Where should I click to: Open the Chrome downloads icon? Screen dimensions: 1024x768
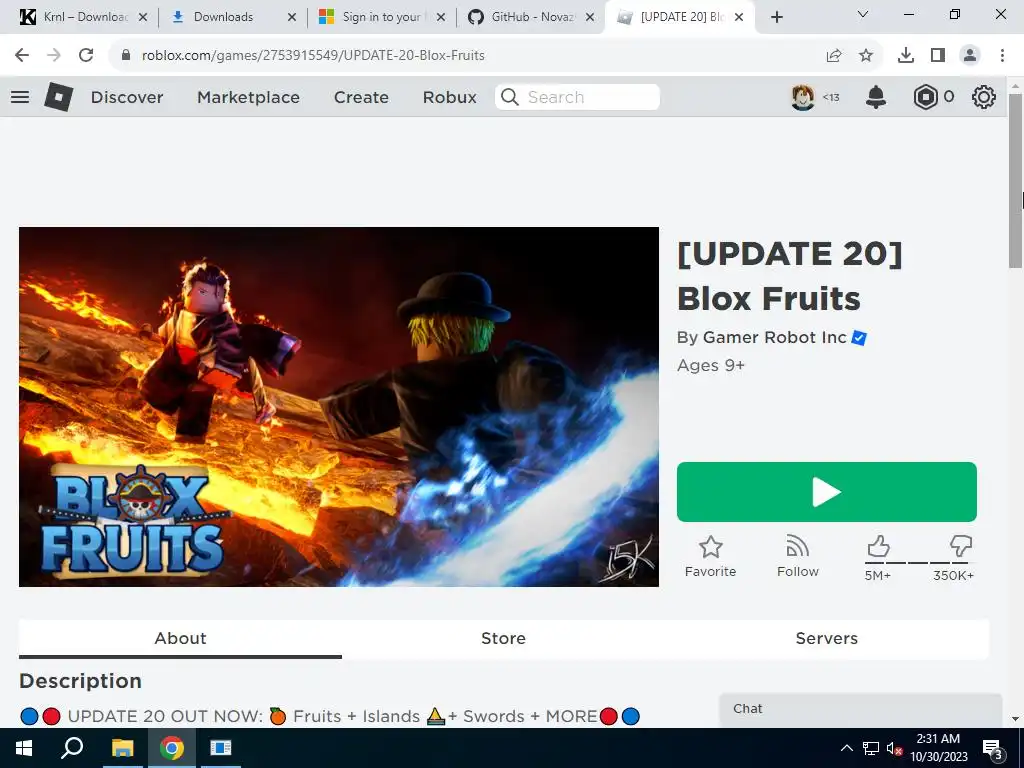[906, 56]
